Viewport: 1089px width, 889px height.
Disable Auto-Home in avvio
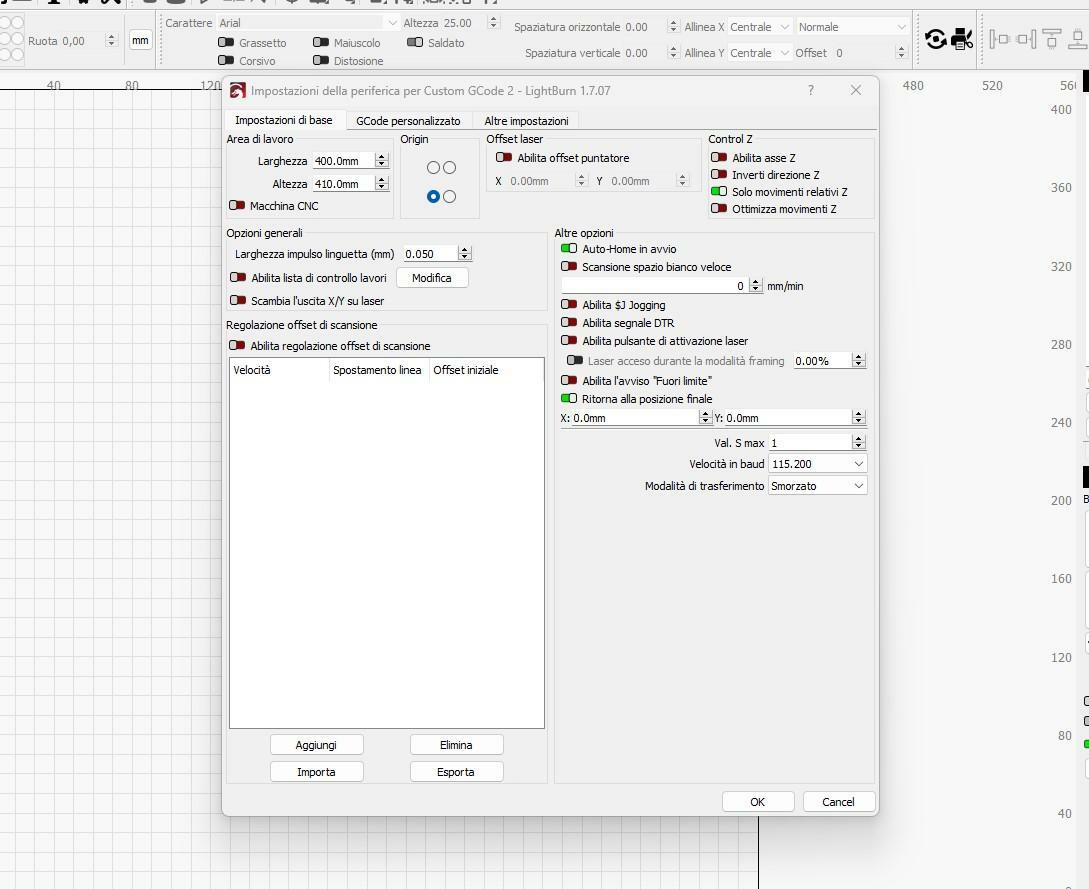(x=569, y=249)
